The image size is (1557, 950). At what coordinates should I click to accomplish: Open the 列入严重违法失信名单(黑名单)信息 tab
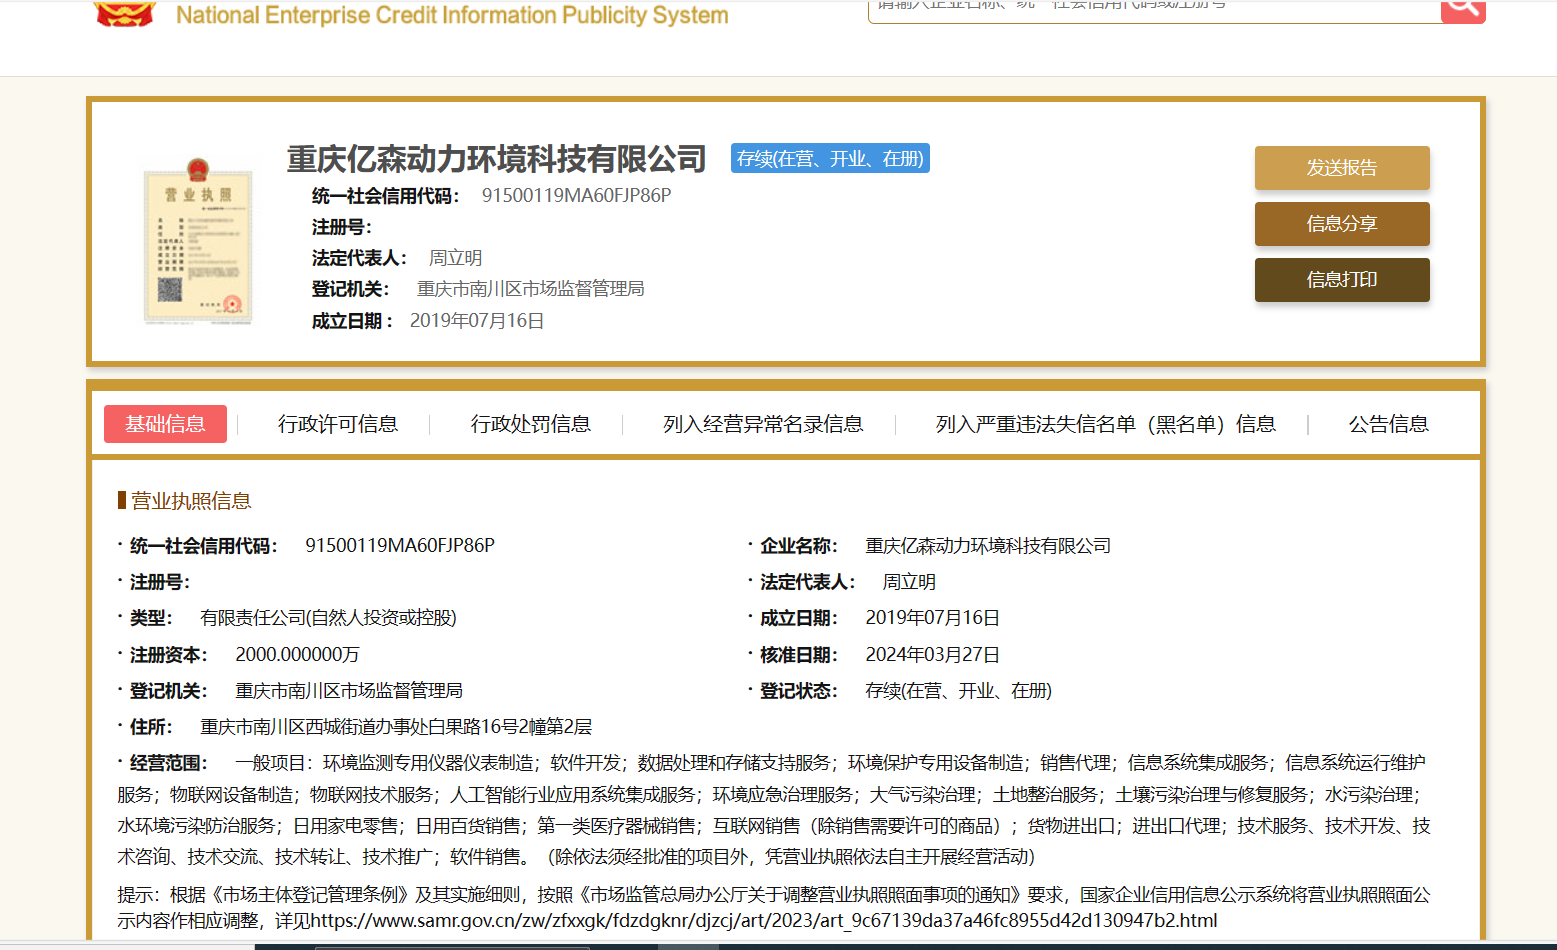(1106, 424)
